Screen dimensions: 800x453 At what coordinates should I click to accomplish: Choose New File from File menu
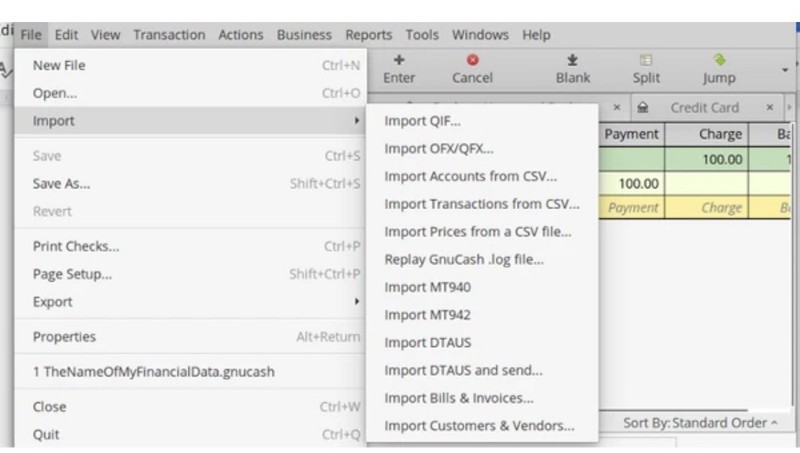tap(189, 65)
